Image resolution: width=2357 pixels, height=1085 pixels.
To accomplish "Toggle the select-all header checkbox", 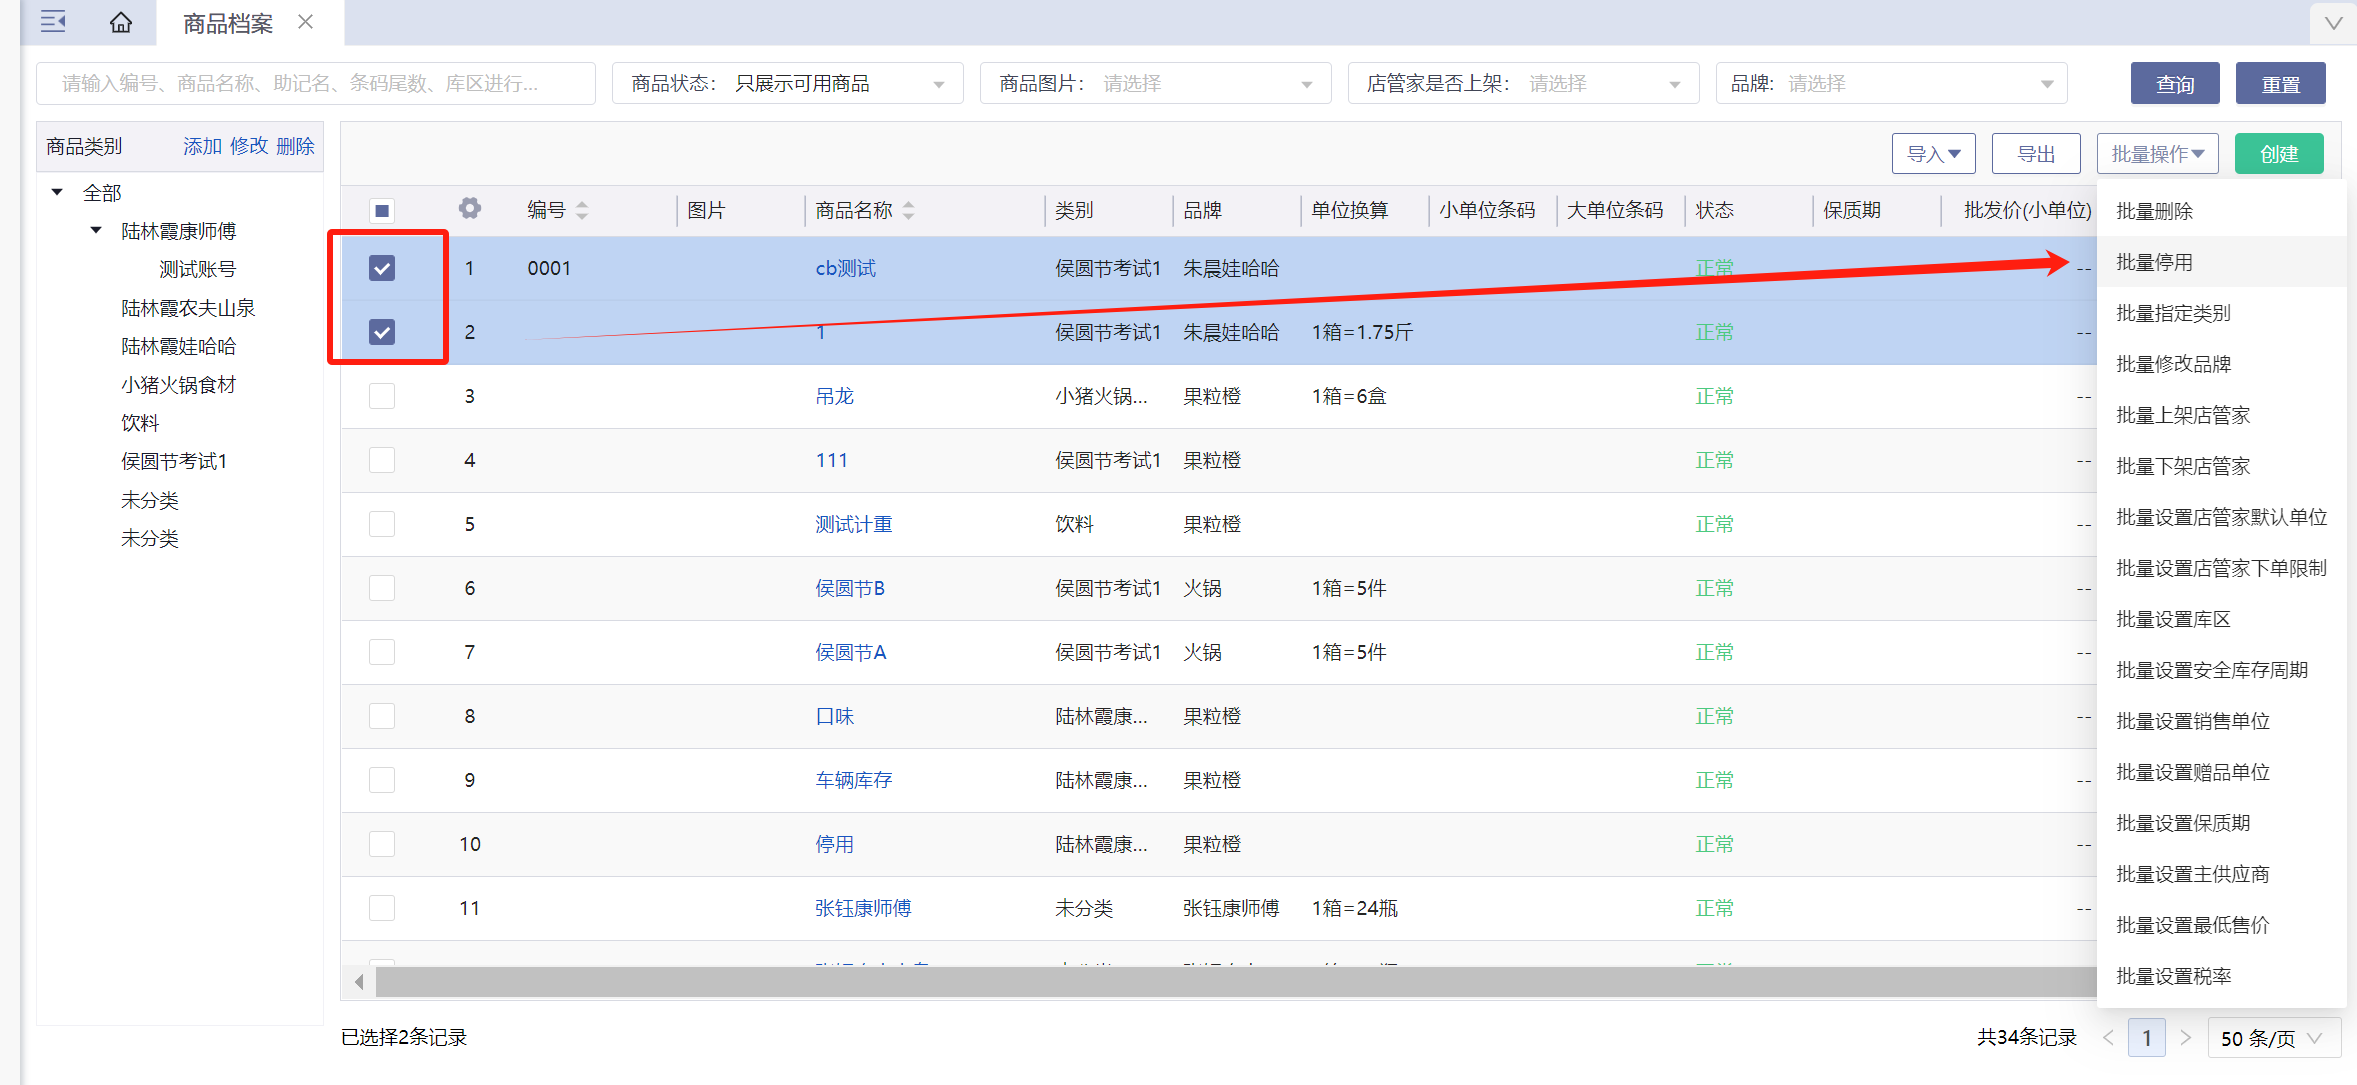I will [x=382, y=210].
